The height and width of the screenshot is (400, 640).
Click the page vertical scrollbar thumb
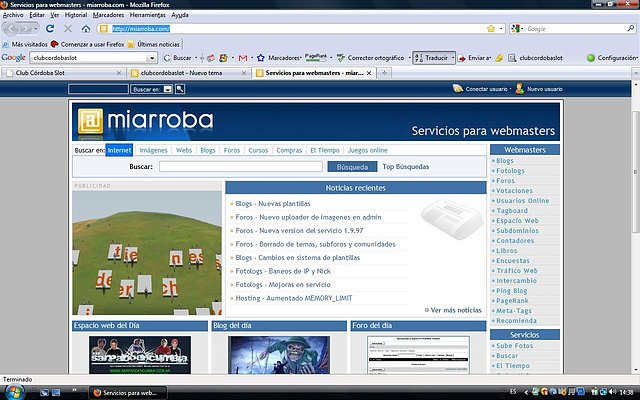[x=636, y=171]
